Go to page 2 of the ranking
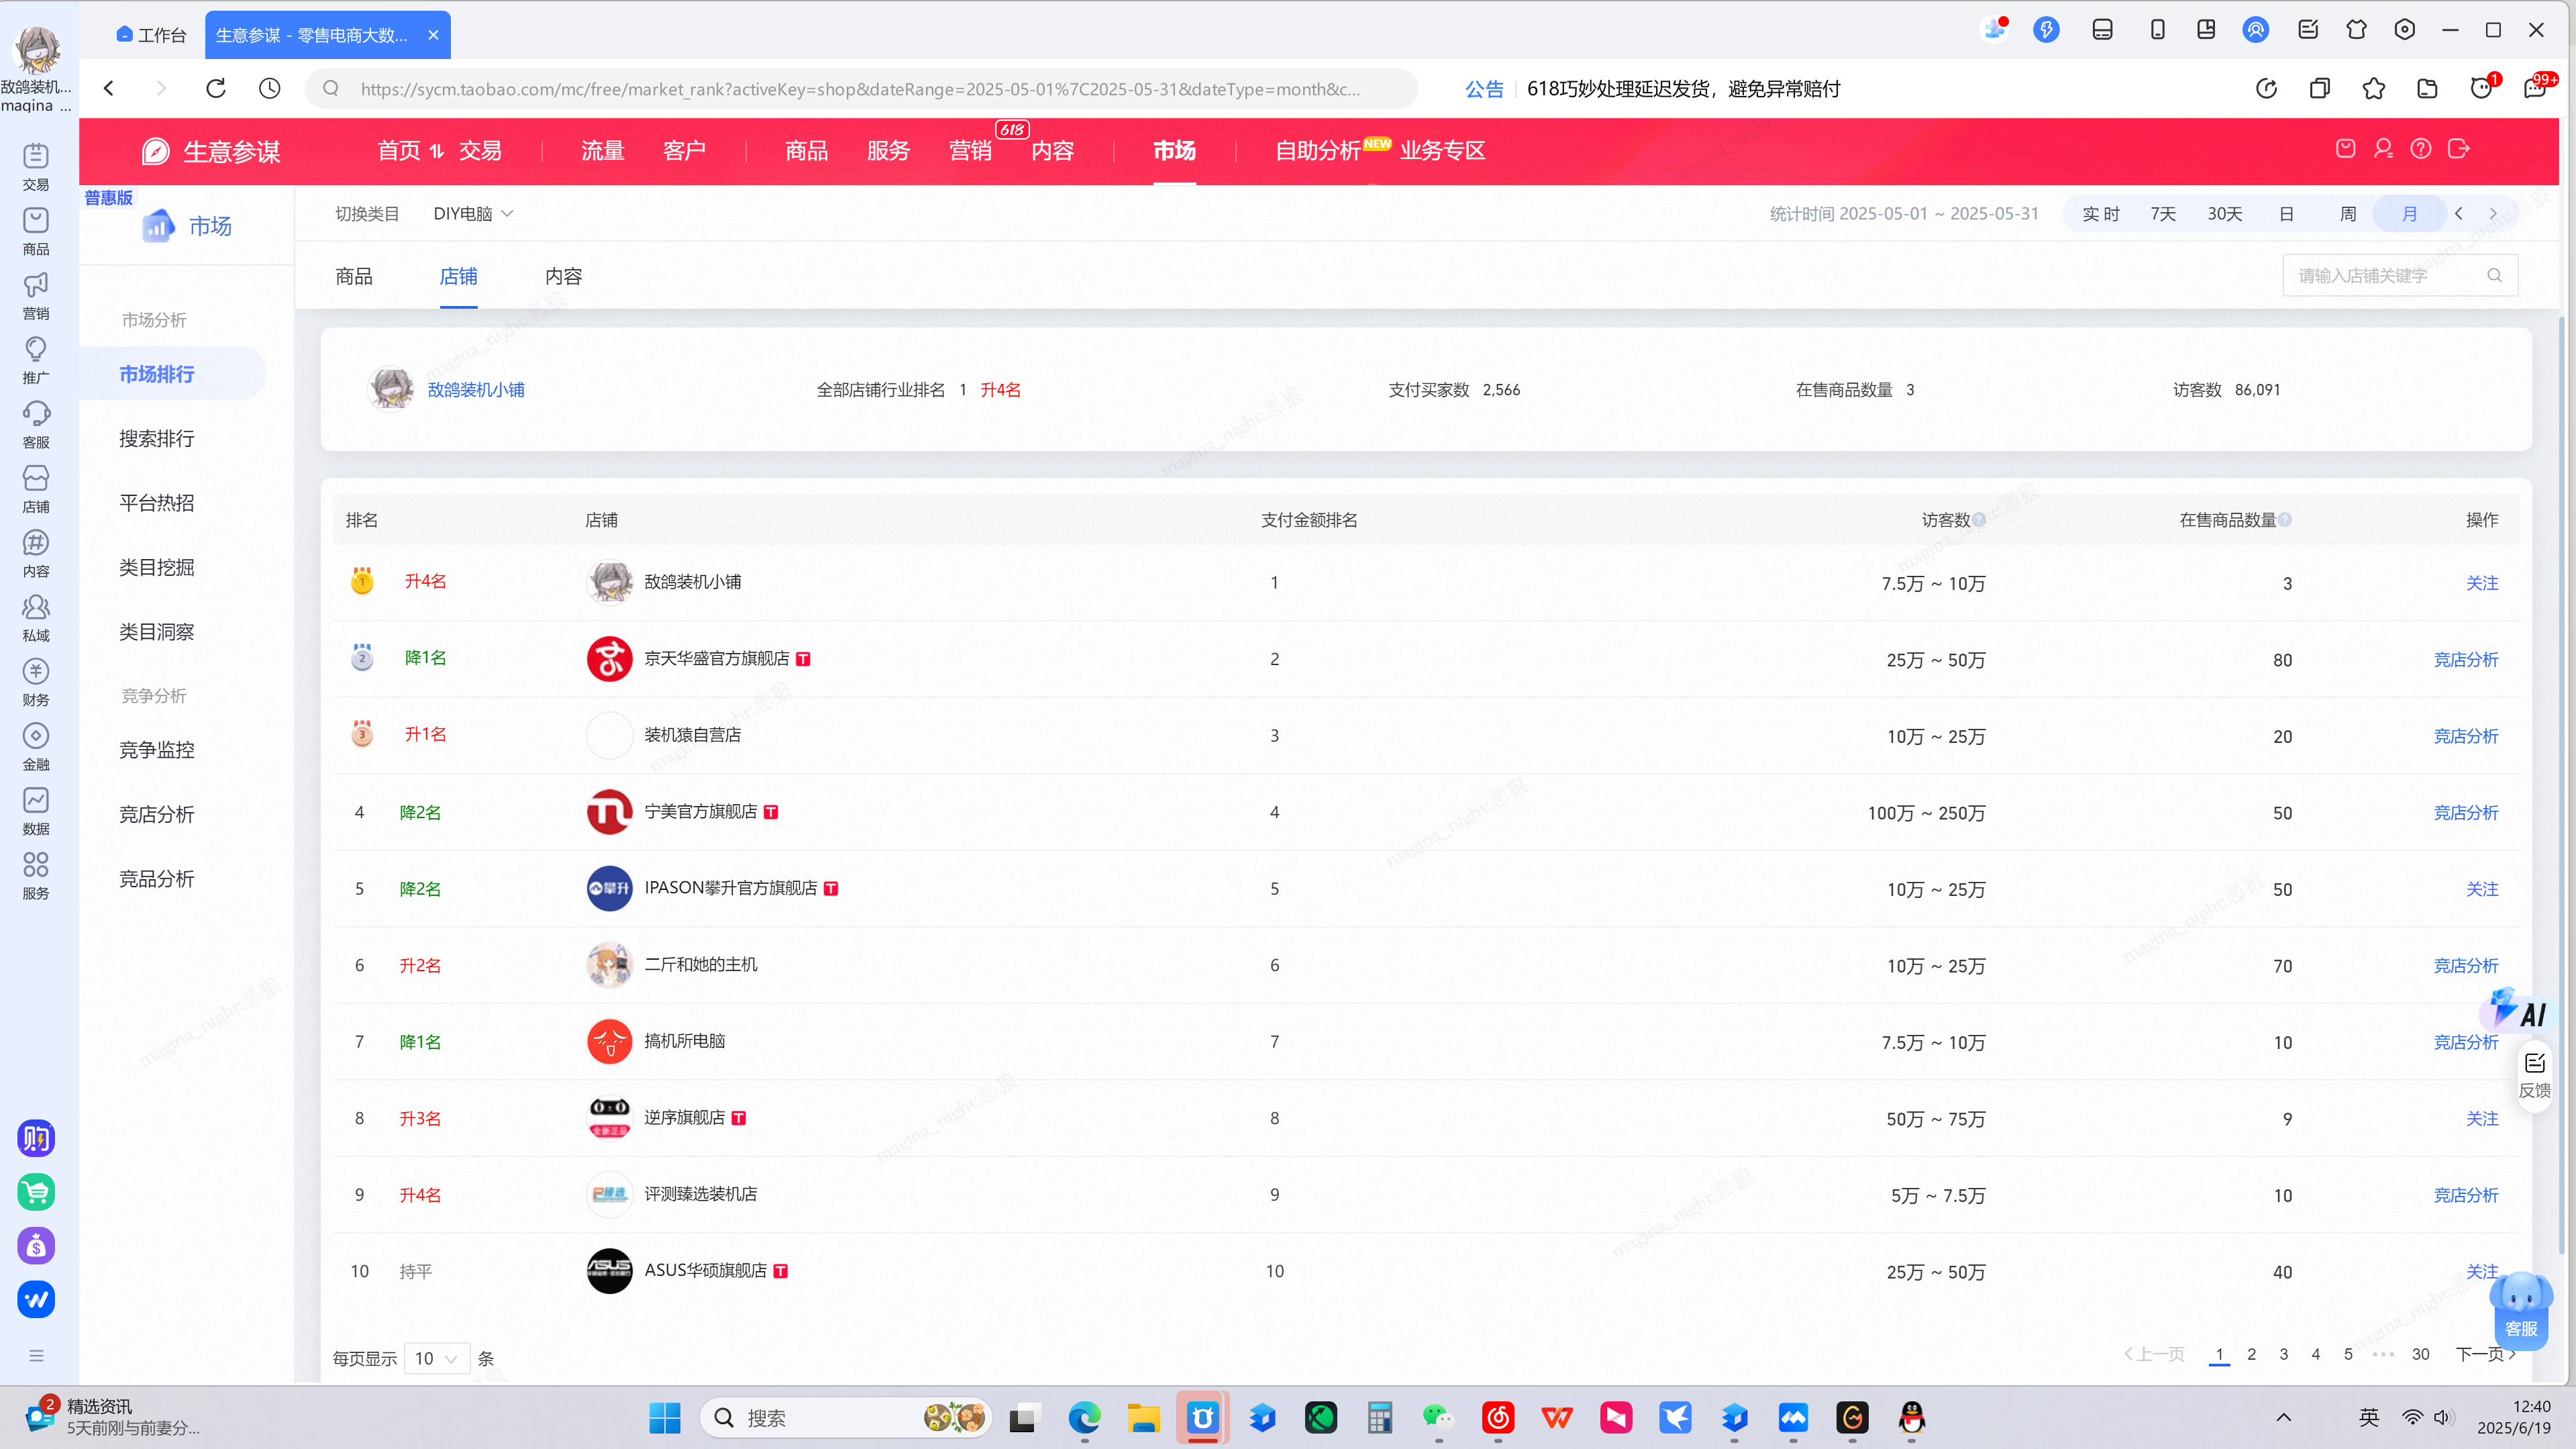 2252,1355
